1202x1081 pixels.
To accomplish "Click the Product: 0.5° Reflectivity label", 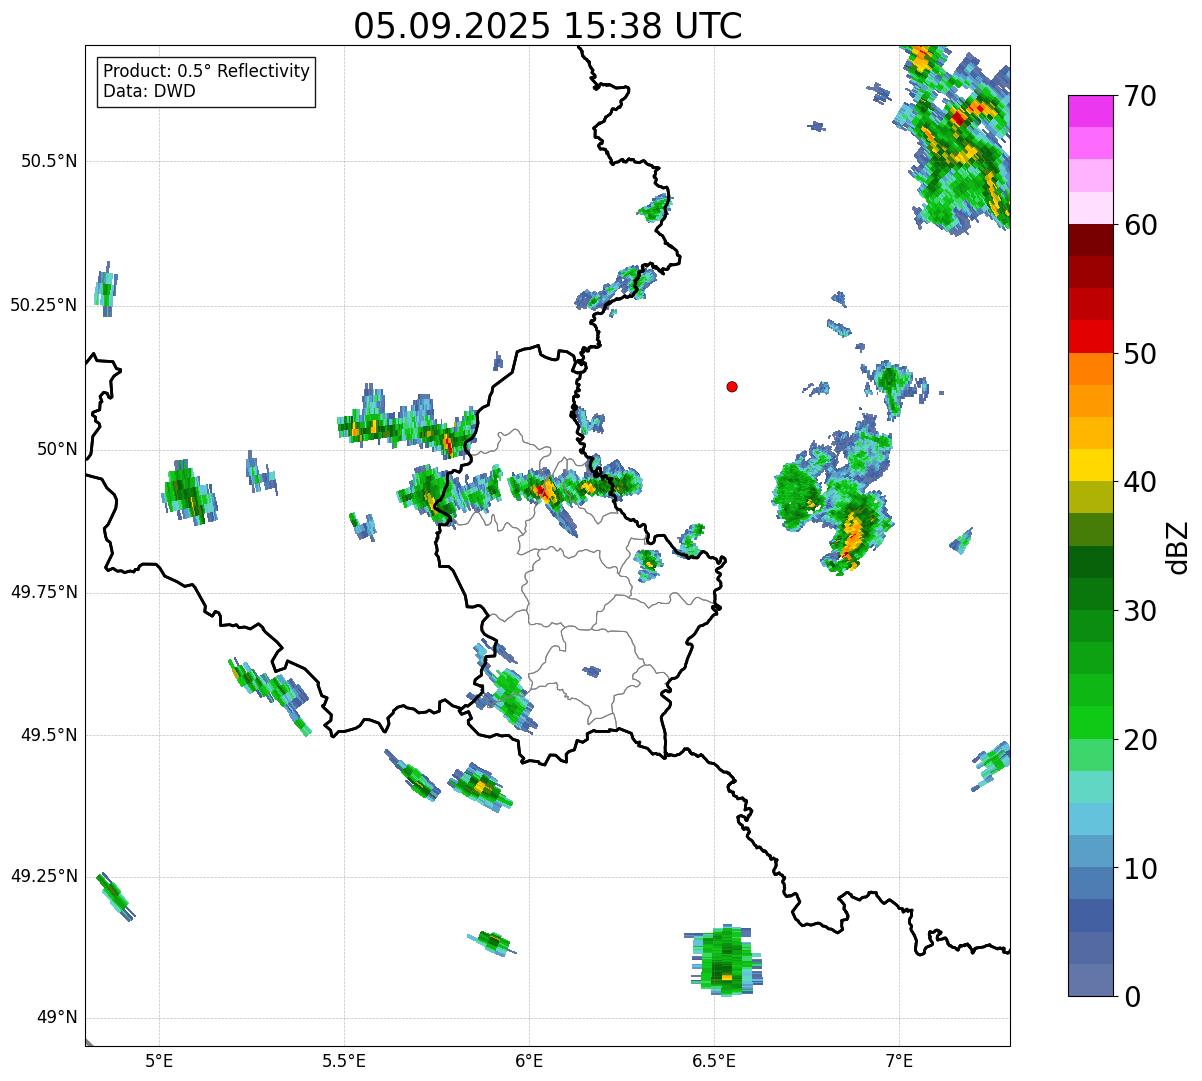I will [x=207, y=72].
